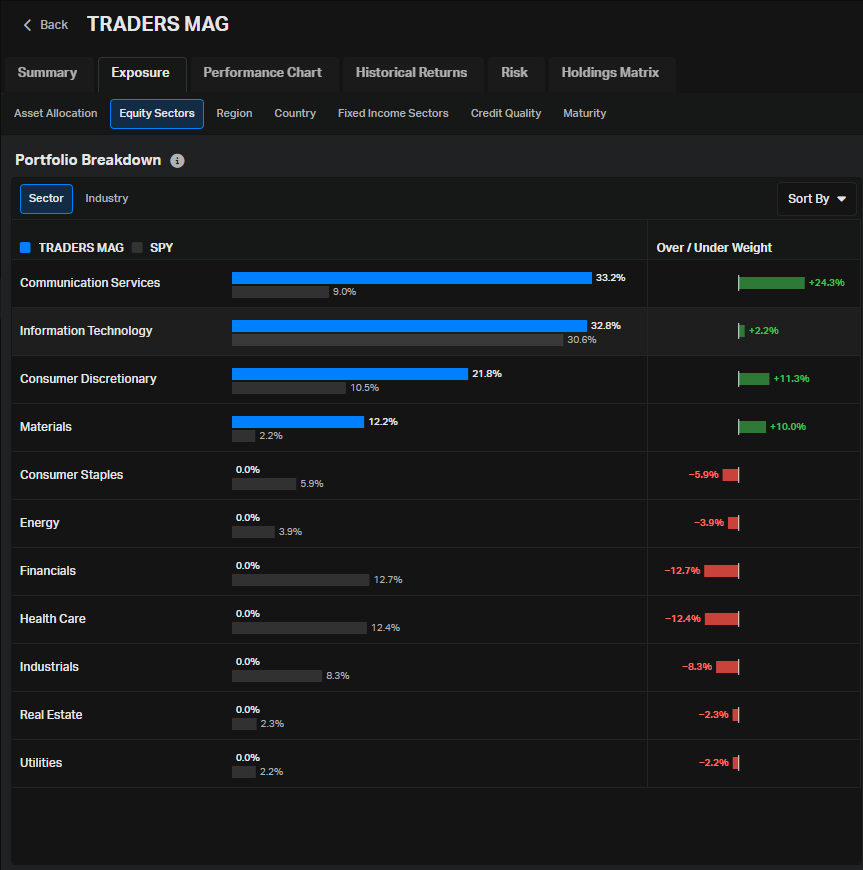
Task: Click the +11.3% overweight value
Action: pyautogui.click(x=791, y=379)
